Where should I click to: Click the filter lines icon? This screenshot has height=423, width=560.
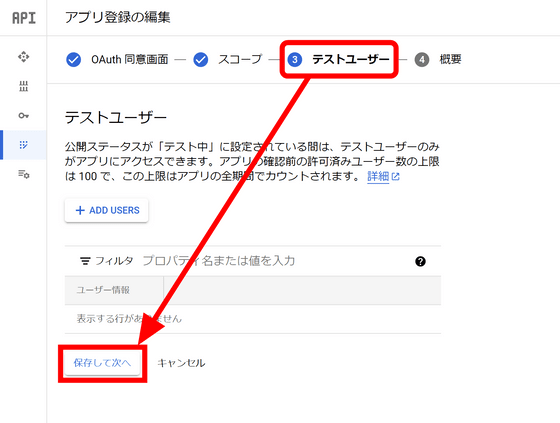point(85,261)
